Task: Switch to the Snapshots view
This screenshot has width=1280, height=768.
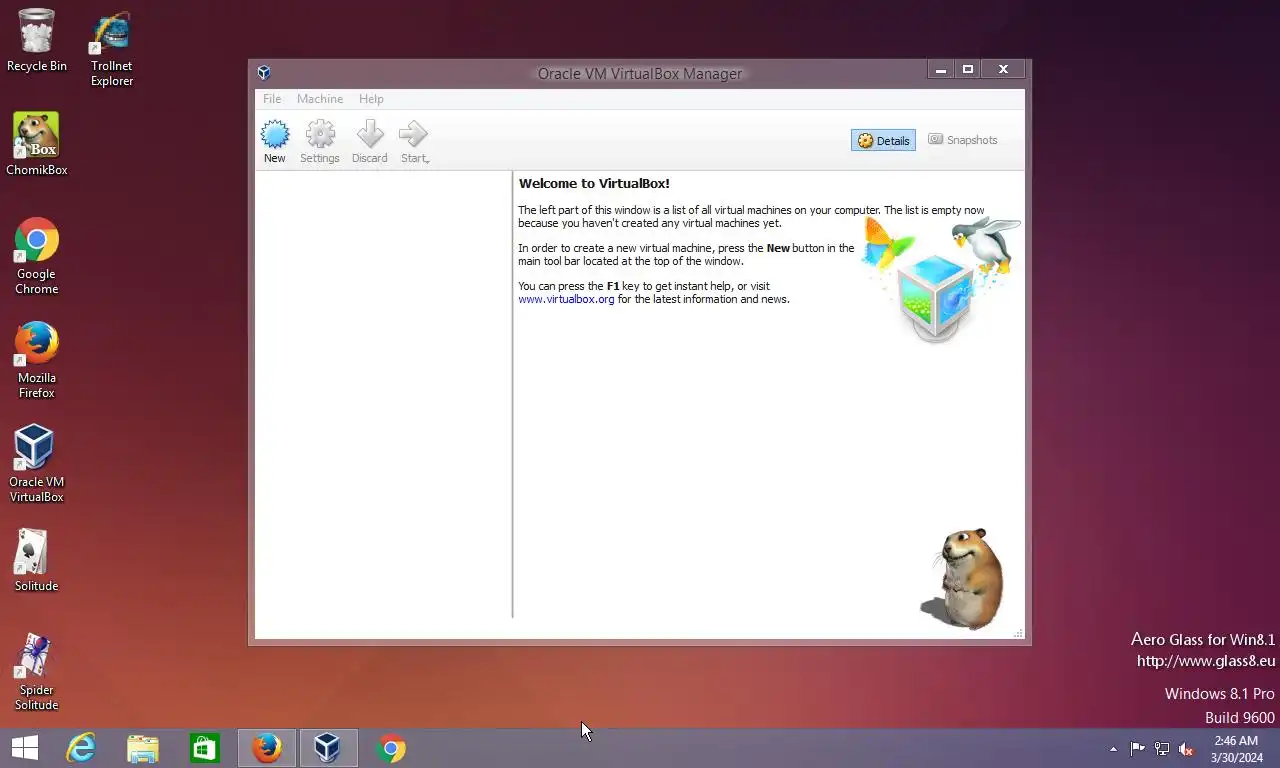Action: (962, 140)
